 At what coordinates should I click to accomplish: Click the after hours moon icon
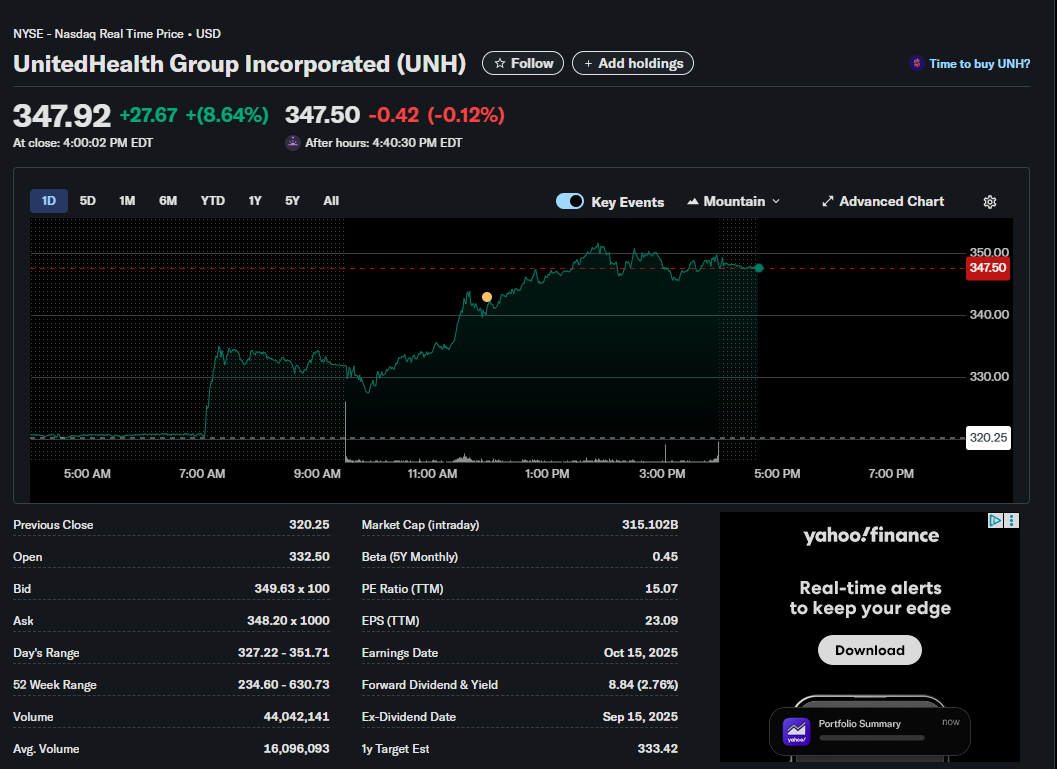point(293,143)
